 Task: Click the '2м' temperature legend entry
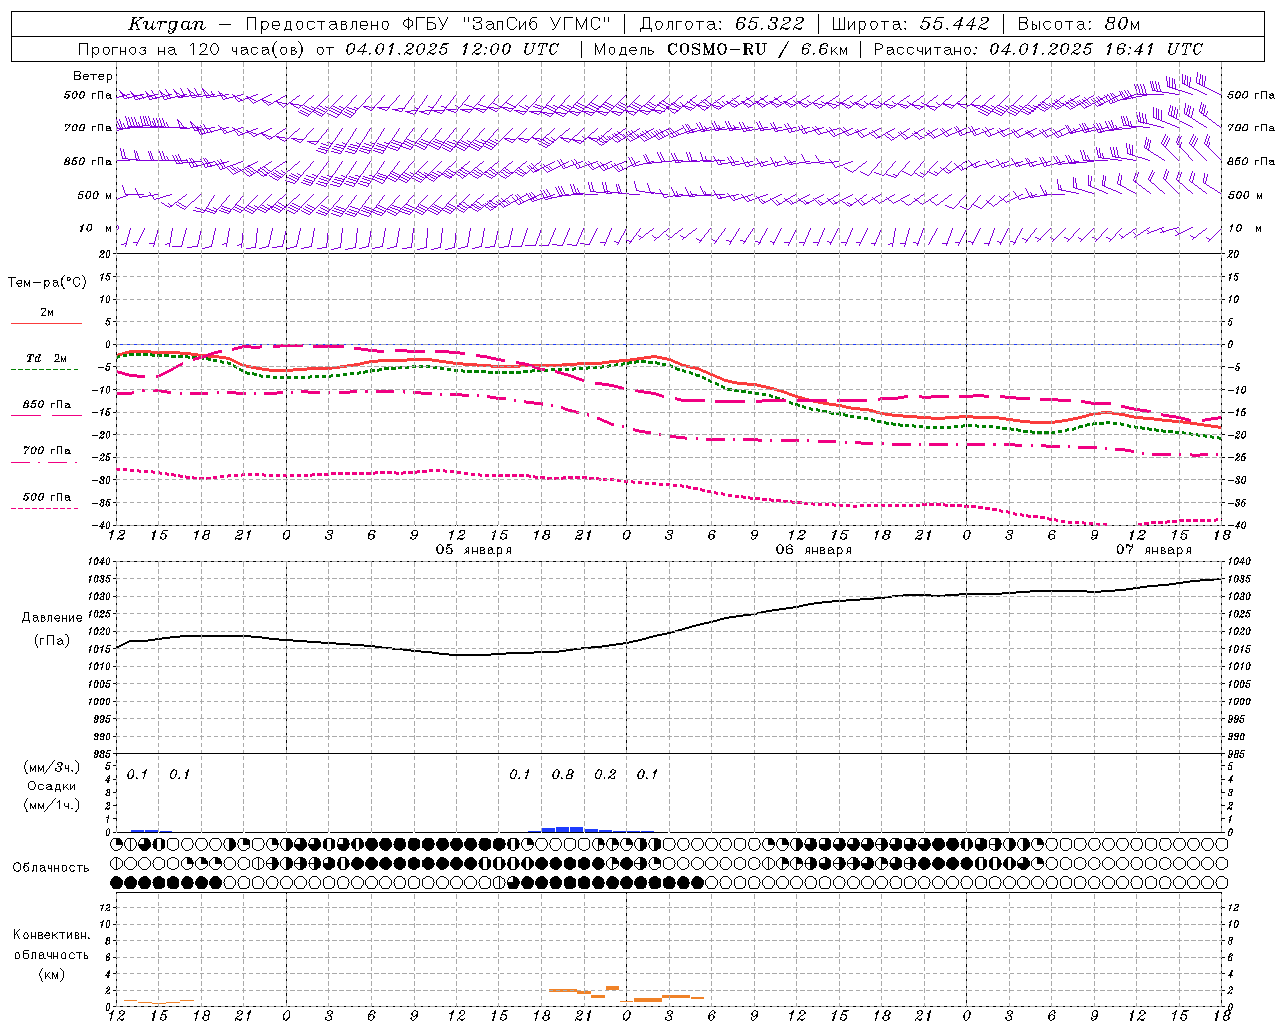coord(47,312)
